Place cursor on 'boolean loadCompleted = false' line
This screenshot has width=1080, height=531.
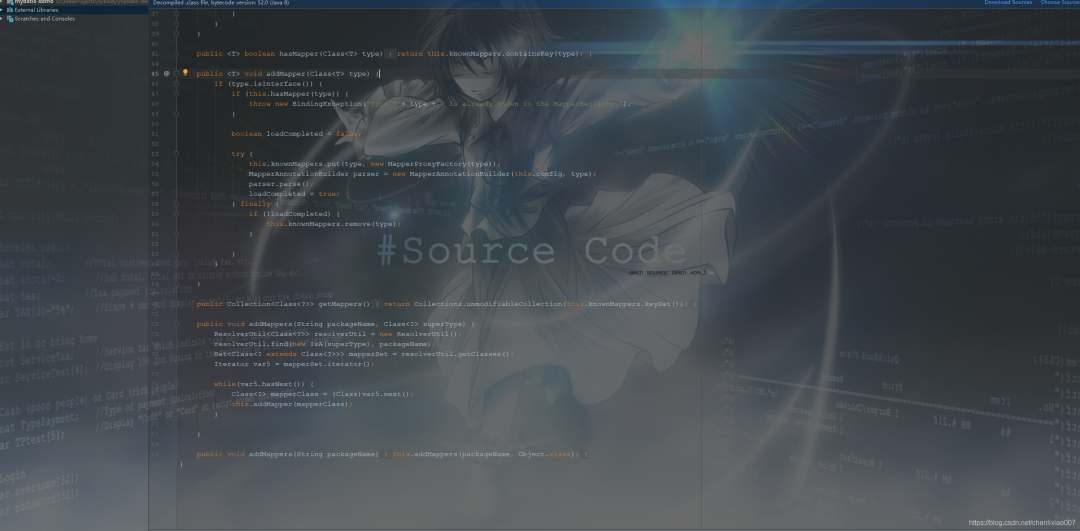[x=296, y=134]
